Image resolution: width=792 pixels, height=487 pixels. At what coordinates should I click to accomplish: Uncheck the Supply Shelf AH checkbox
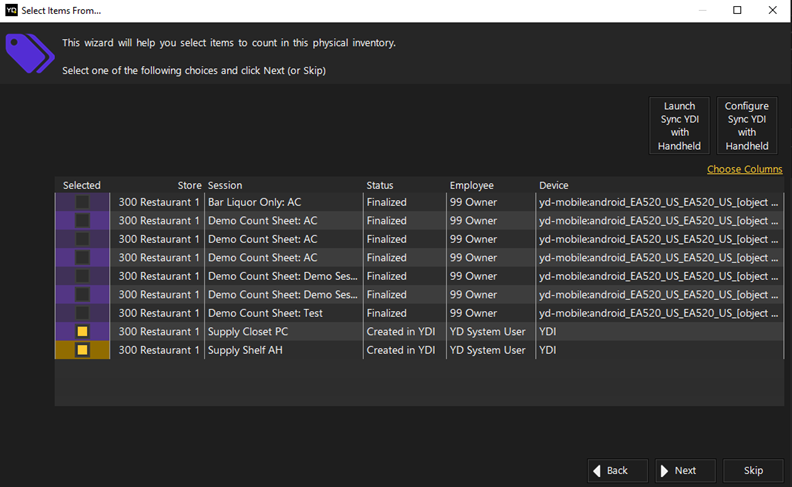(82, 350)
